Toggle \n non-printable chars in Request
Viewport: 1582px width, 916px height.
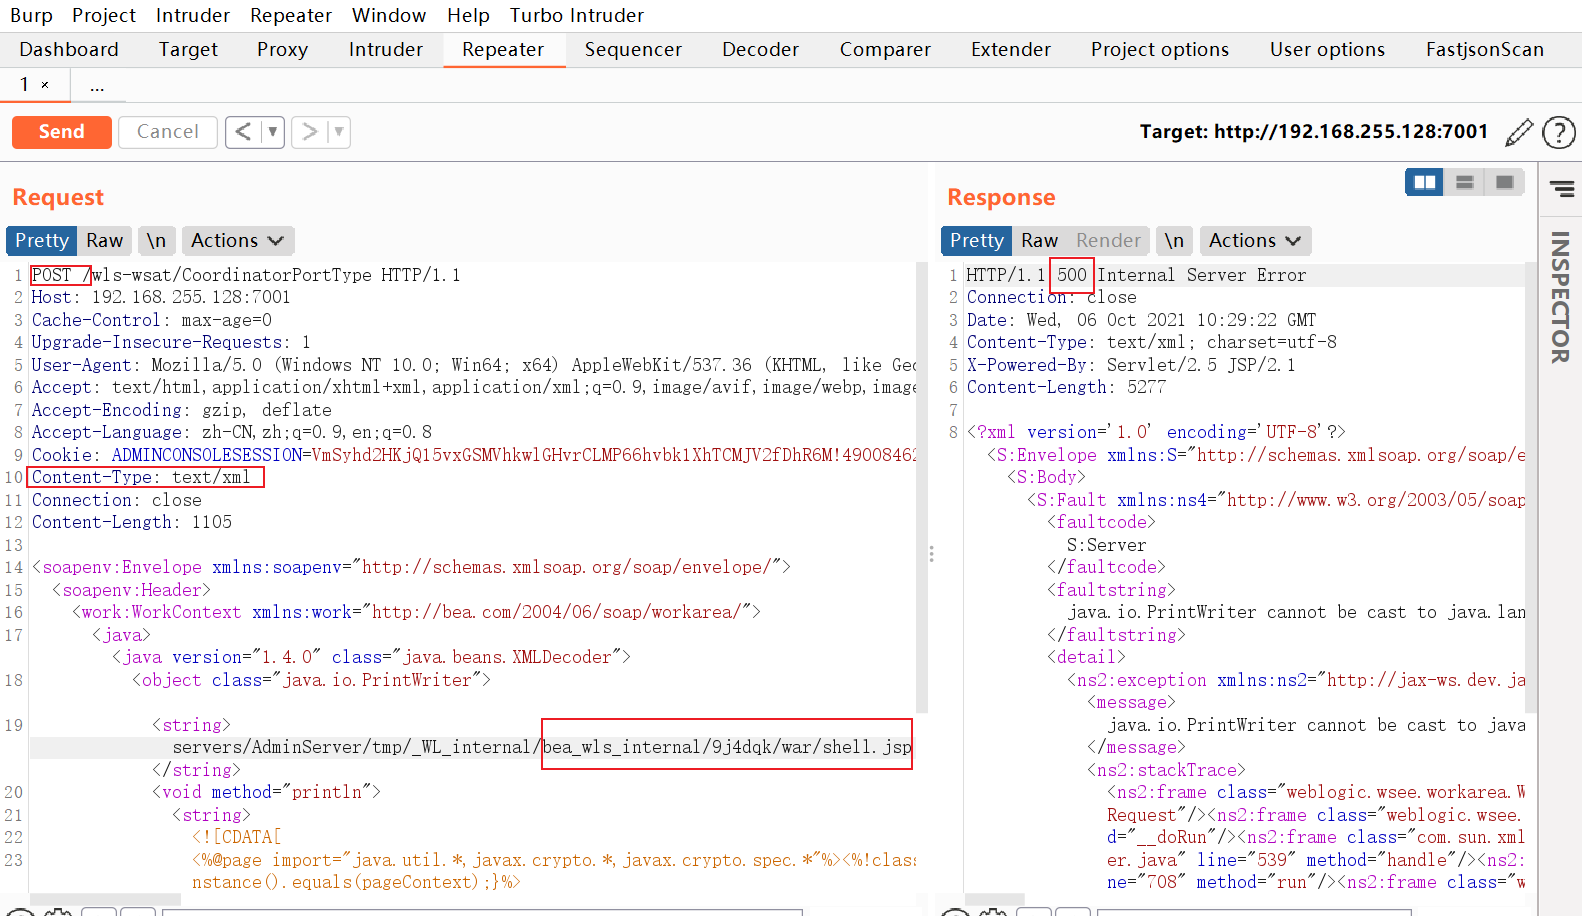tap(156, 240)
